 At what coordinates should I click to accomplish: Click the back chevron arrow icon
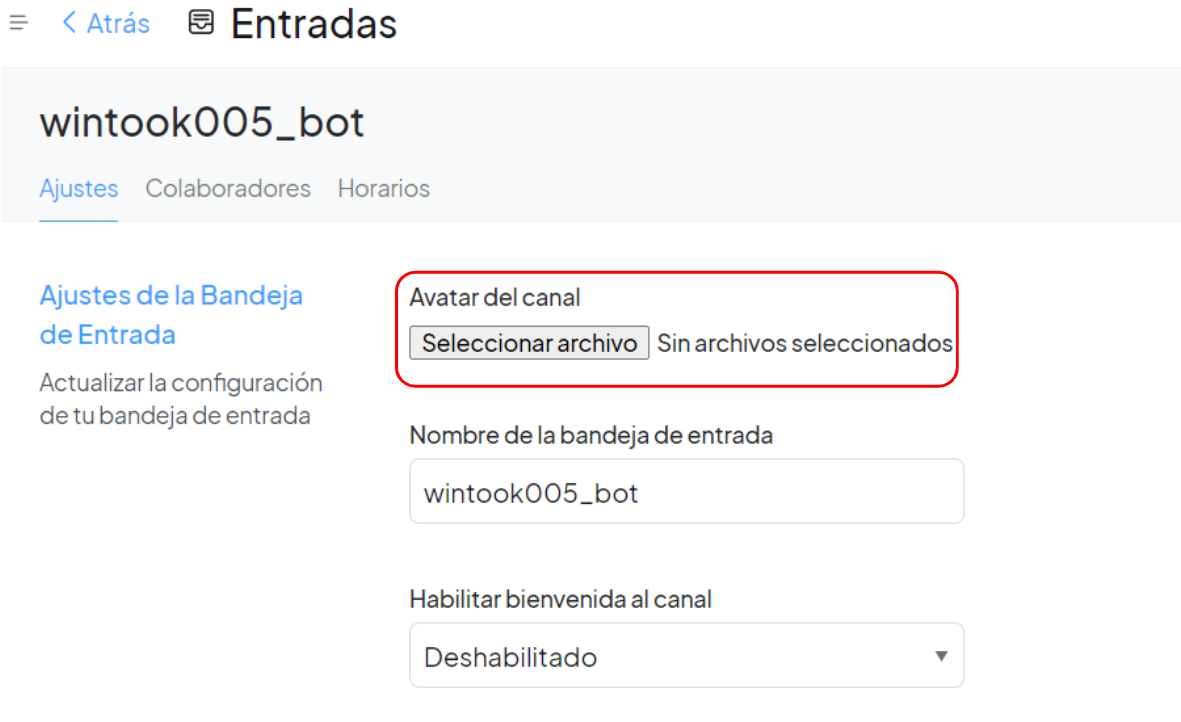coord(69,23)
